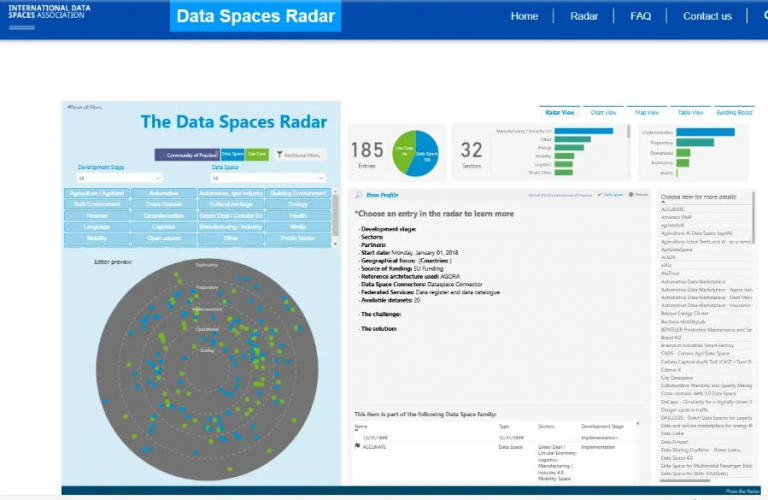Toggle the Logistics sector filter
This screenshot has width=768, height=500.
tap(164, 227)
